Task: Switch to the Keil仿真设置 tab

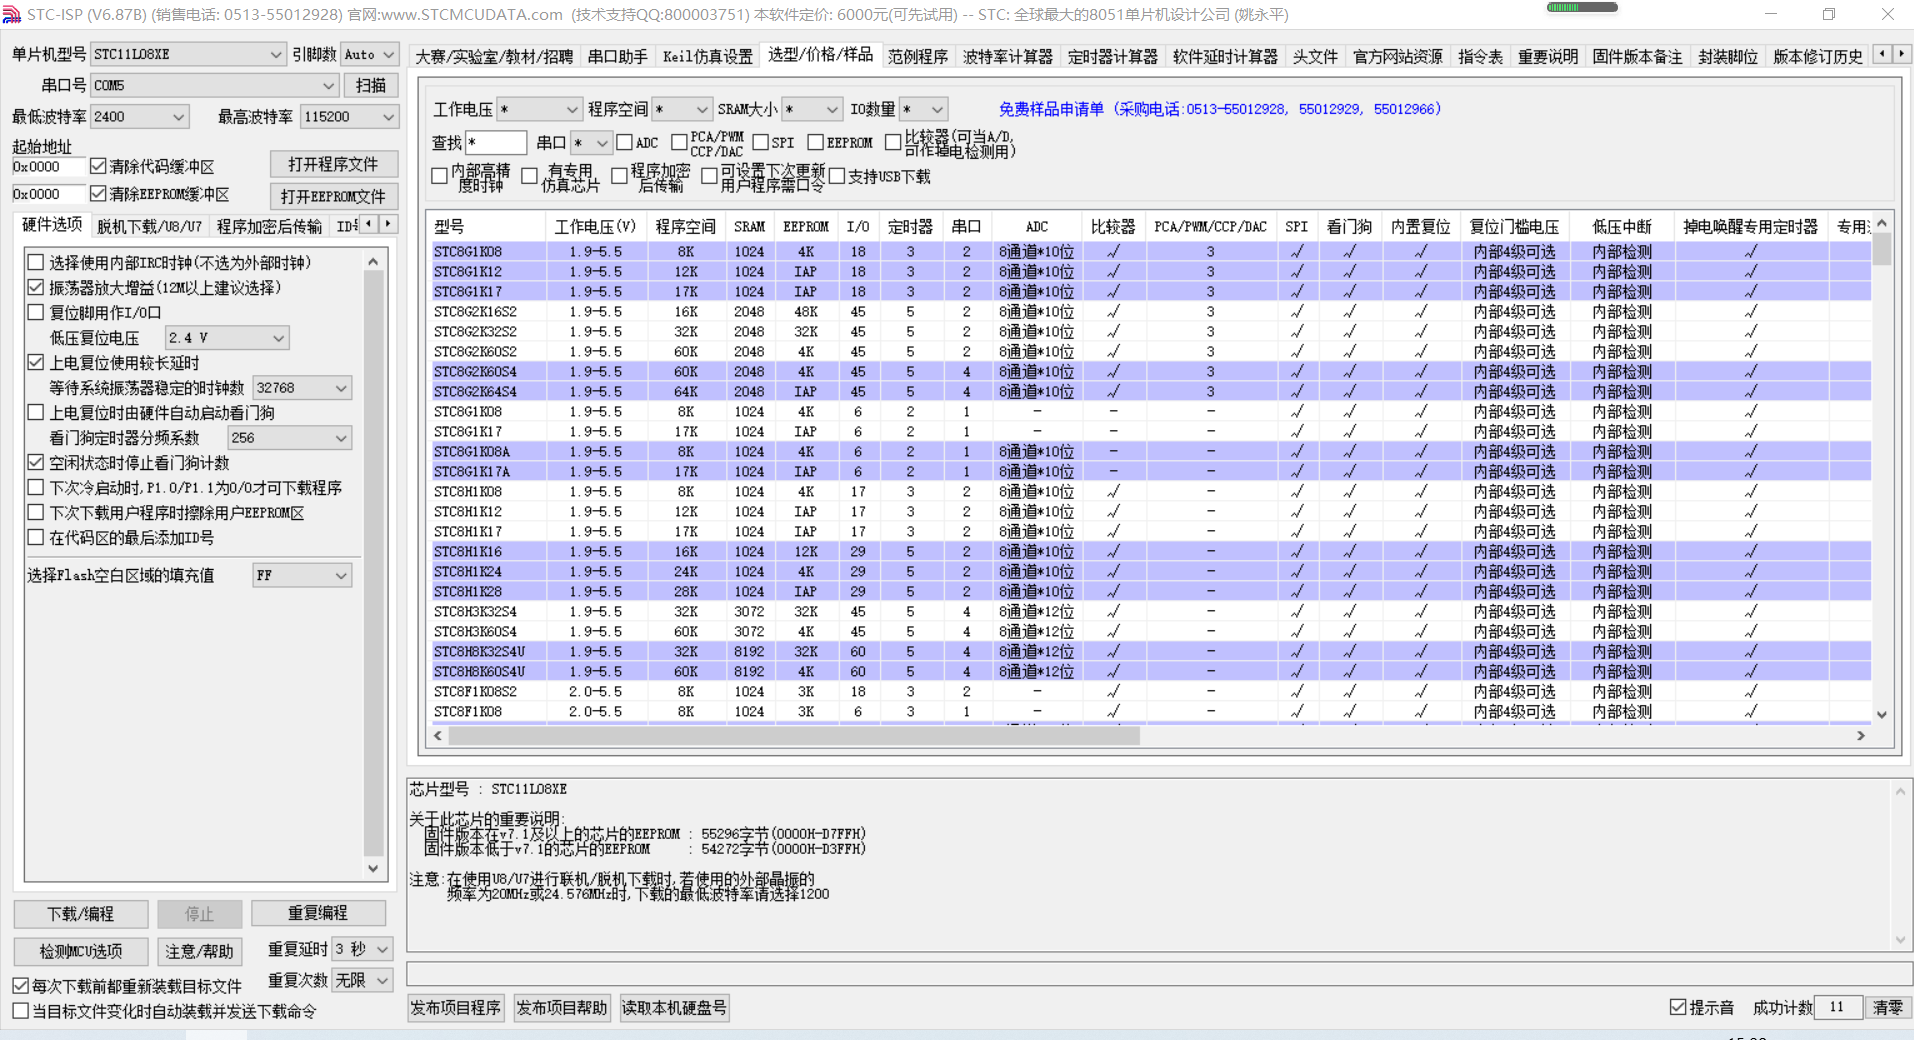Action: coord(707,56)
